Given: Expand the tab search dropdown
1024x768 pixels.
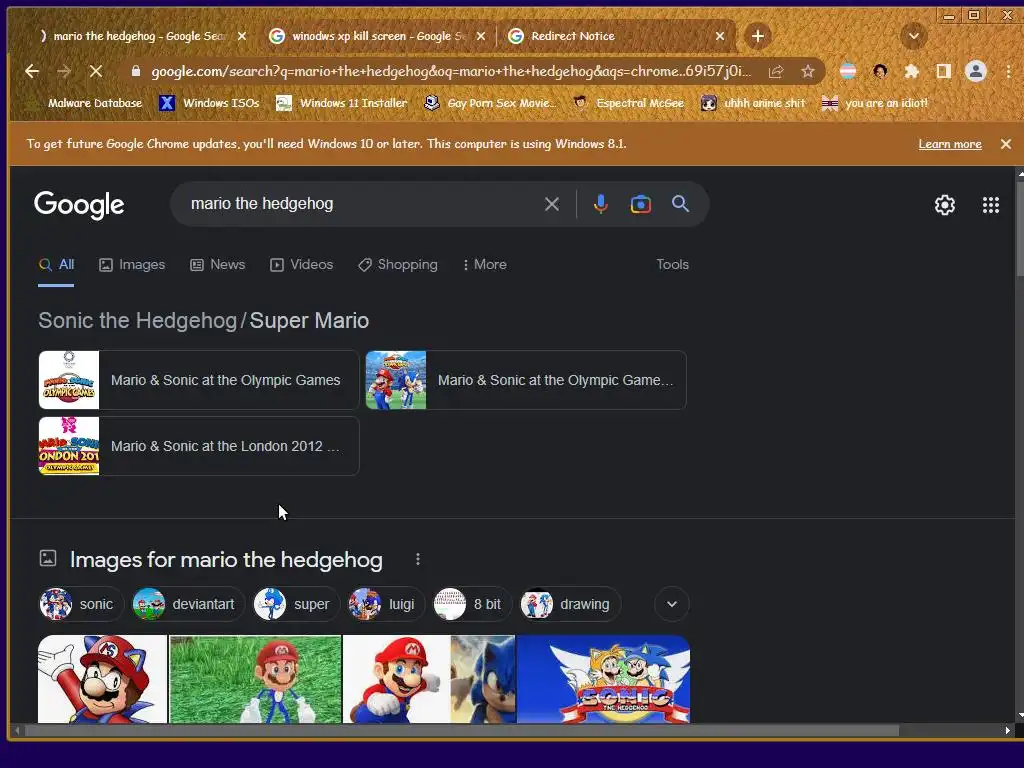Looking at the screenshot, I should coord(914,36).
